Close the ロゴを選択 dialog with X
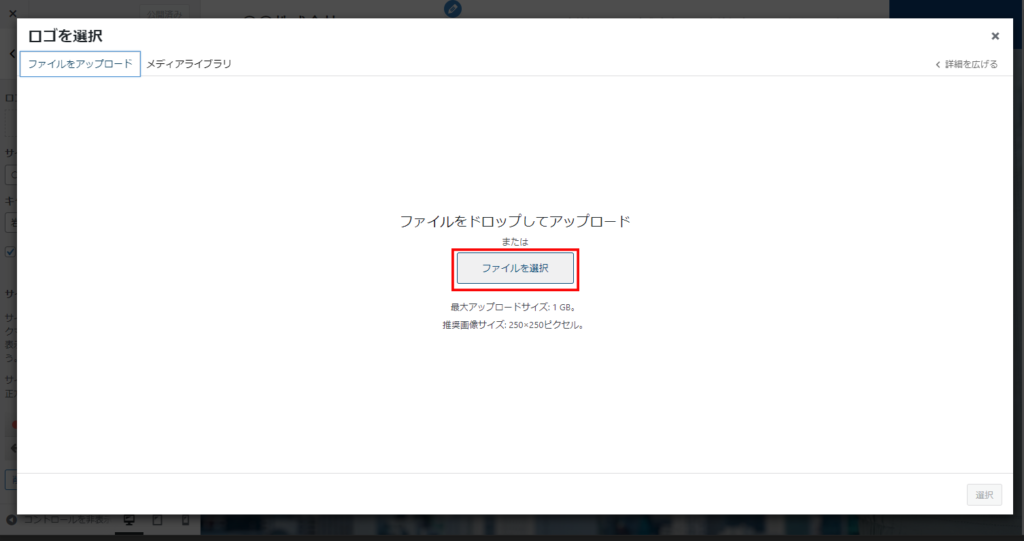 [994, 36]
